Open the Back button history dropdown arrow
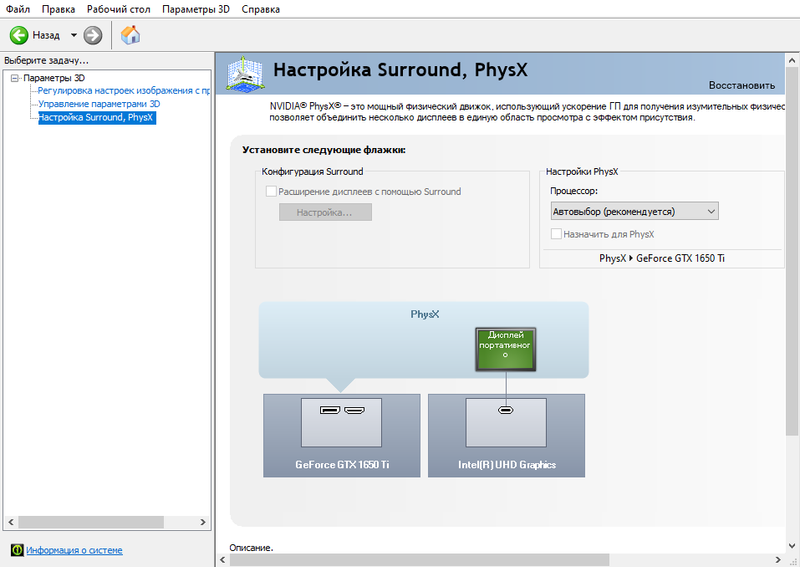Screen dimensions: 800x567 73,35
